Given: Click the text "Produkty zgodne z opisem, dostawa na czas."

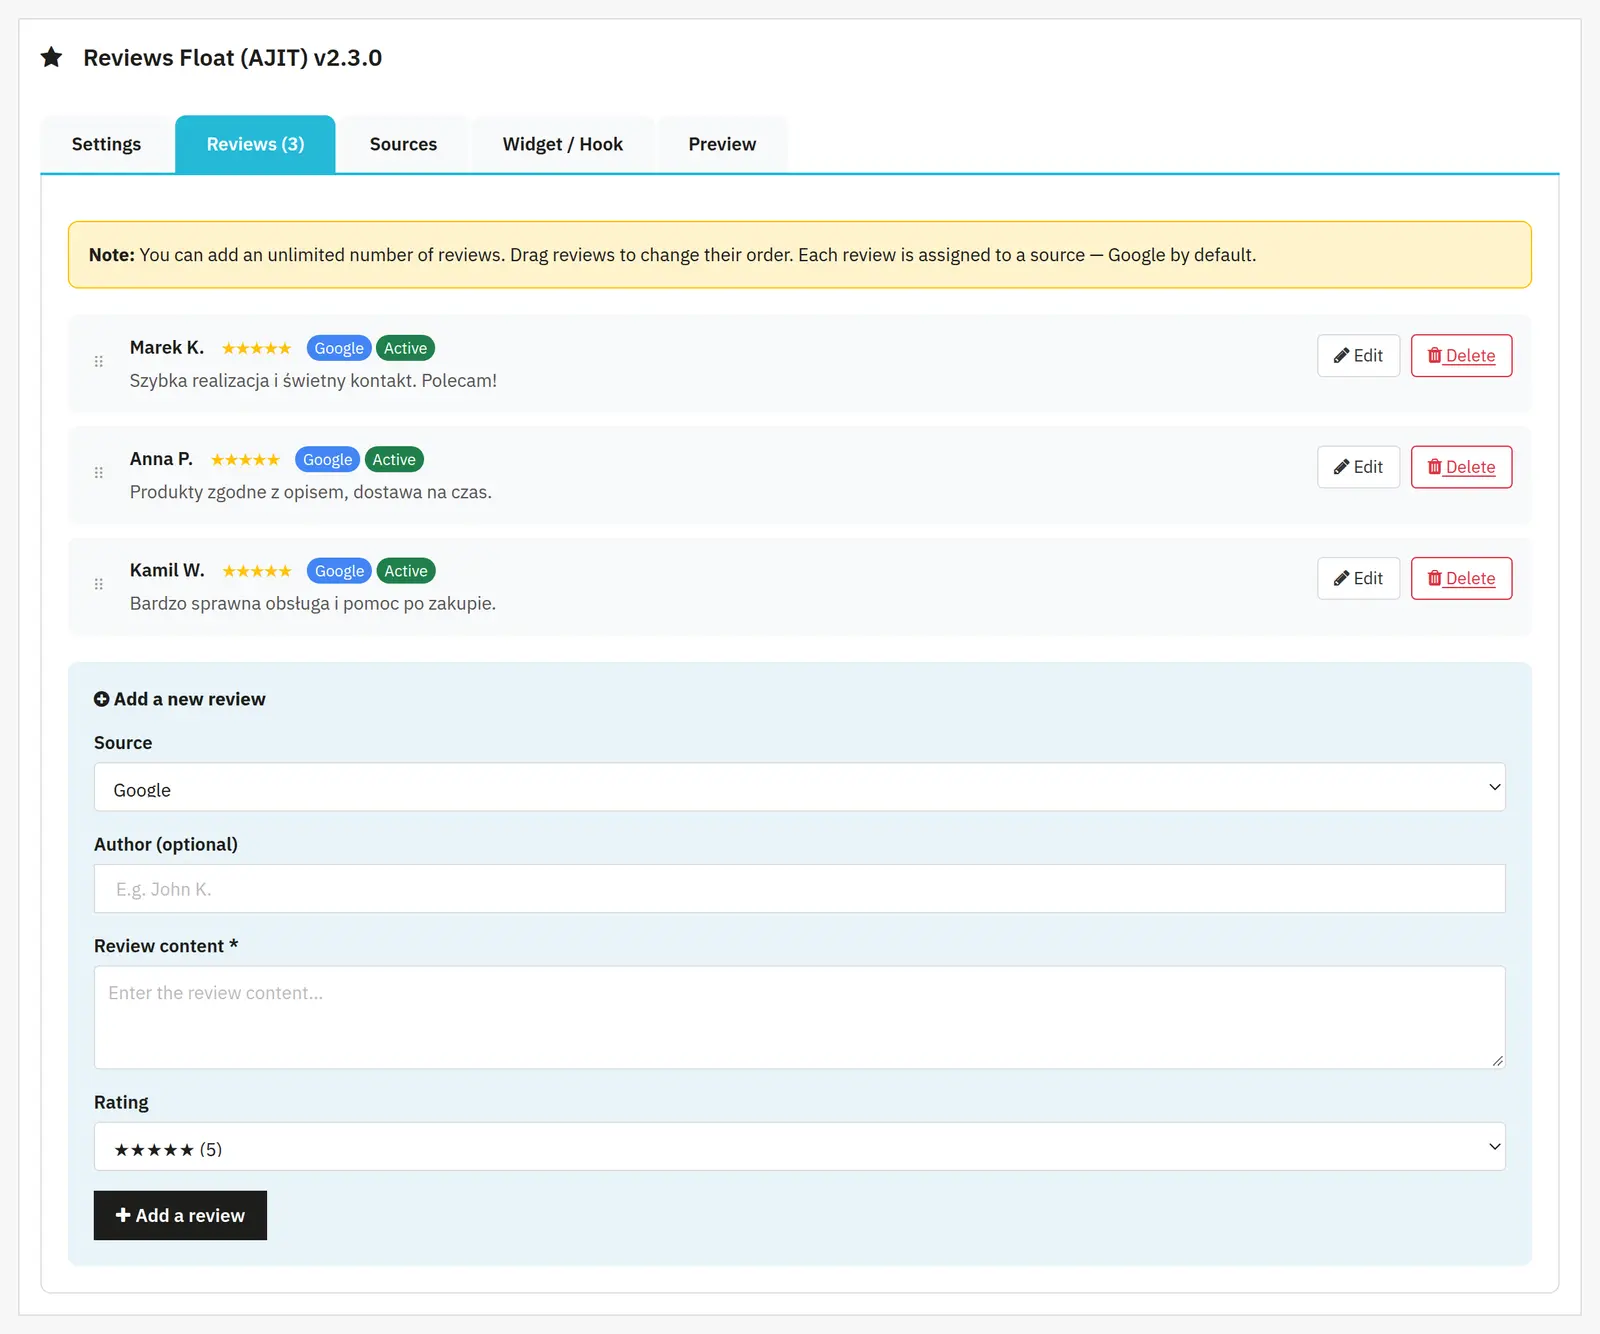Looking at the screenshot, I should [311, 492].
